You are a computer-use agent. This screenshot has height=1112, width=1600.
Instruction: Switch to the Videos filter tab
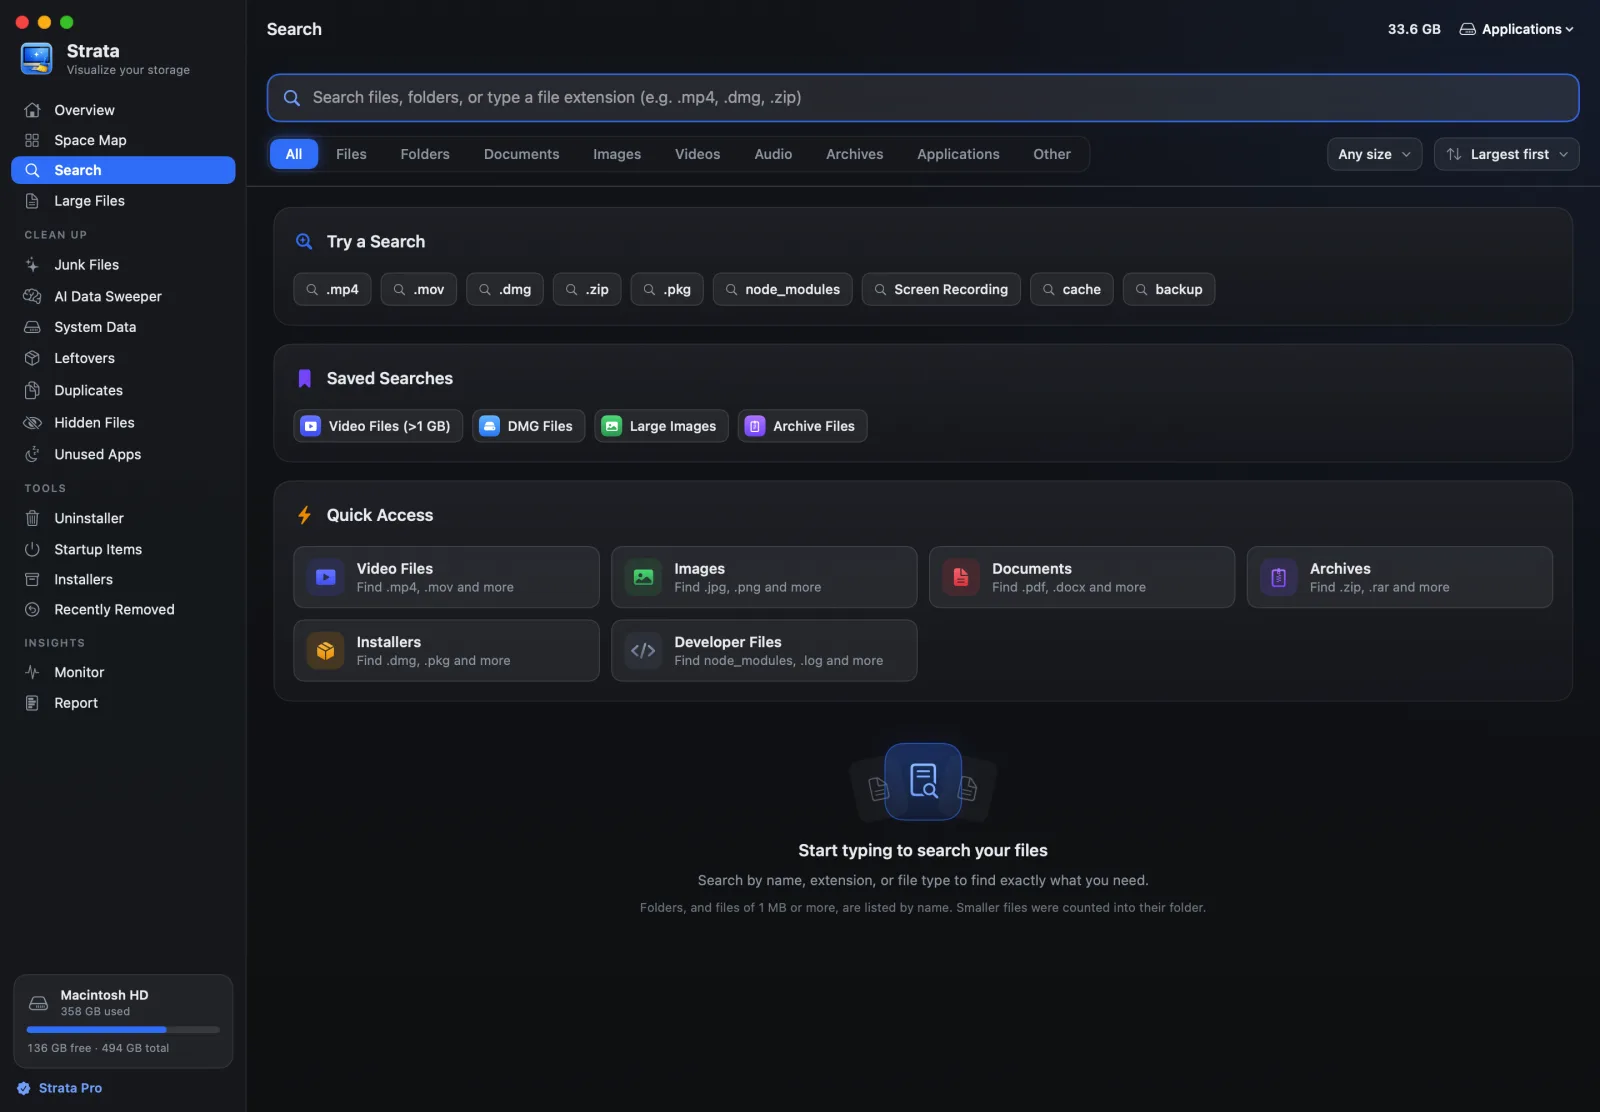pos(697,154)
